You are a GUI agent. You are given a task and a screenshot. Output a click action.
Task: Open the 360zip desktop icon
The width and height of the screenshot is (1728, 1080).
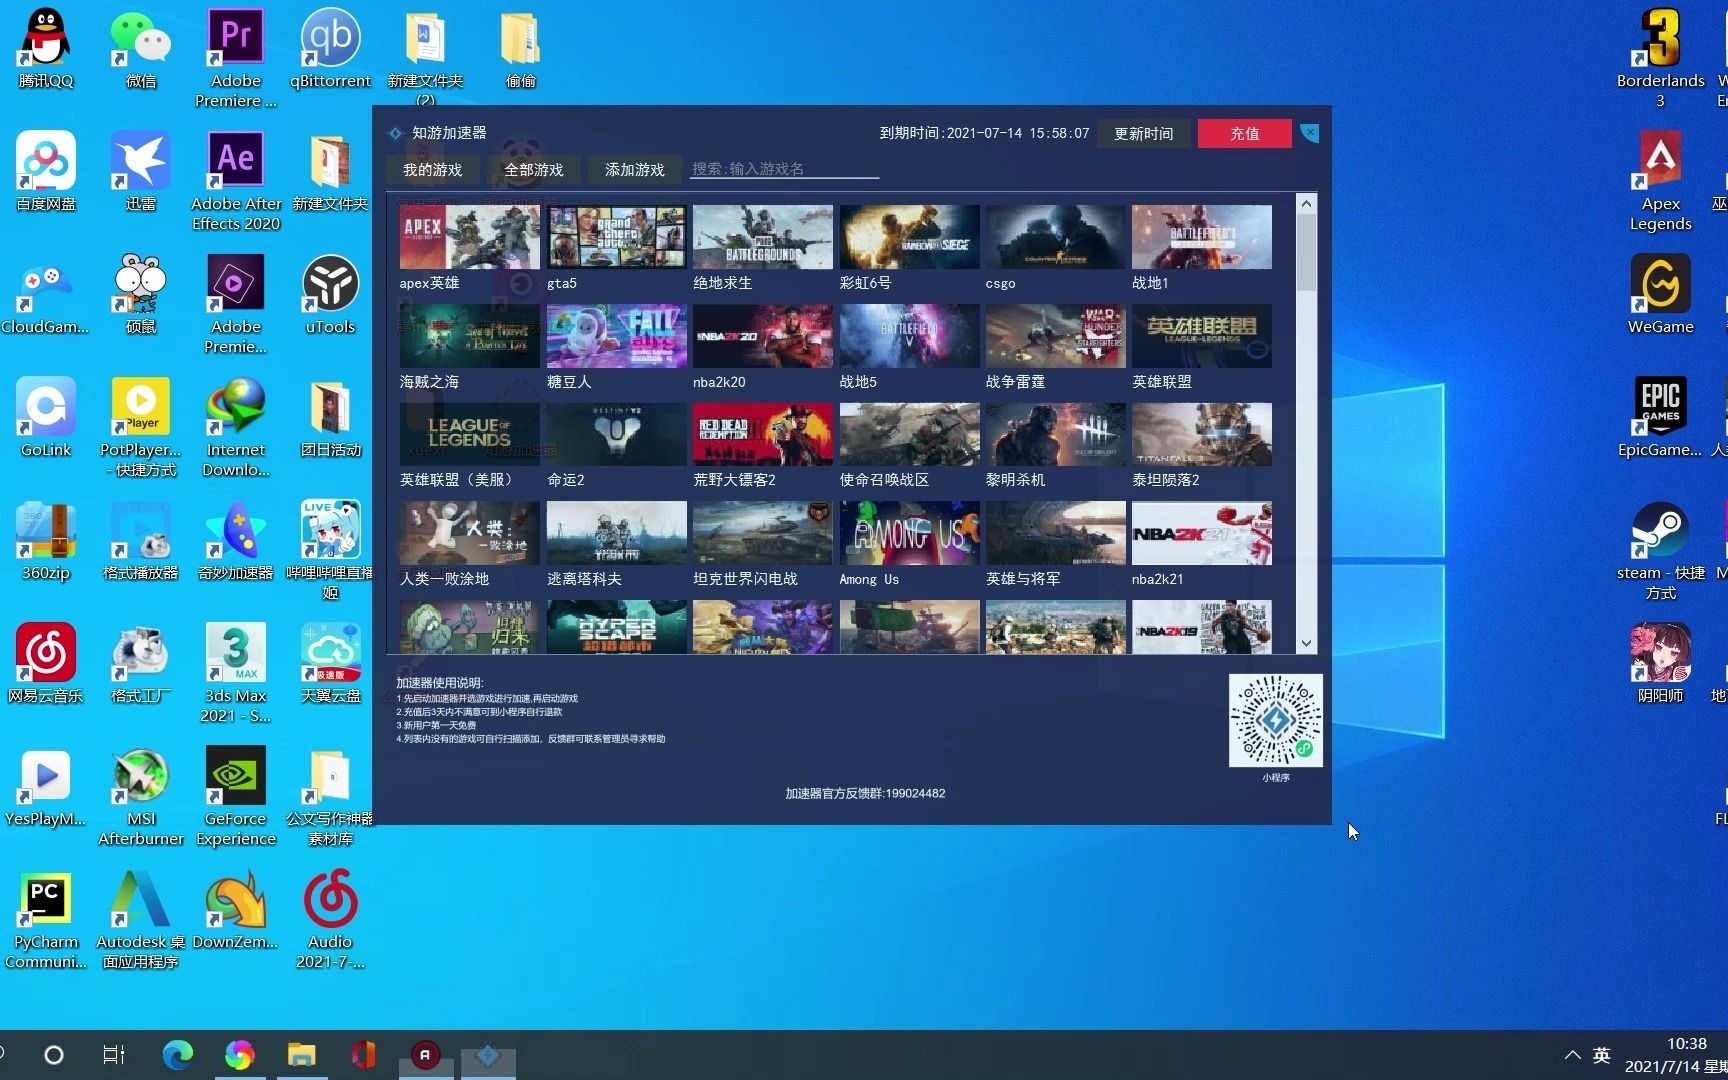46,541
